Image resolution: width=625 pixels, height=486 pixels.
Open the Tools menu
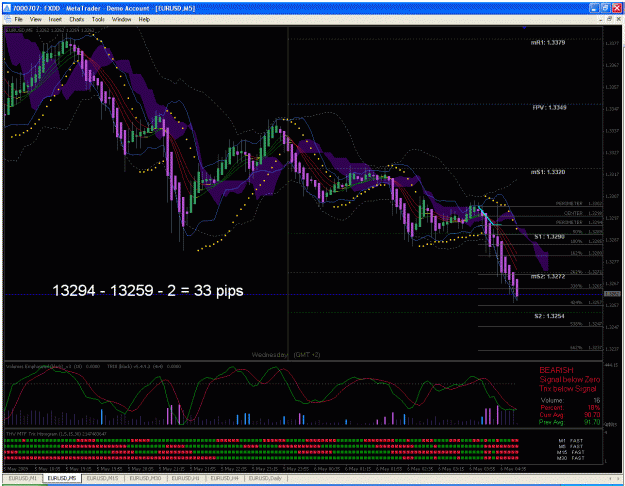tap(98, 19)
